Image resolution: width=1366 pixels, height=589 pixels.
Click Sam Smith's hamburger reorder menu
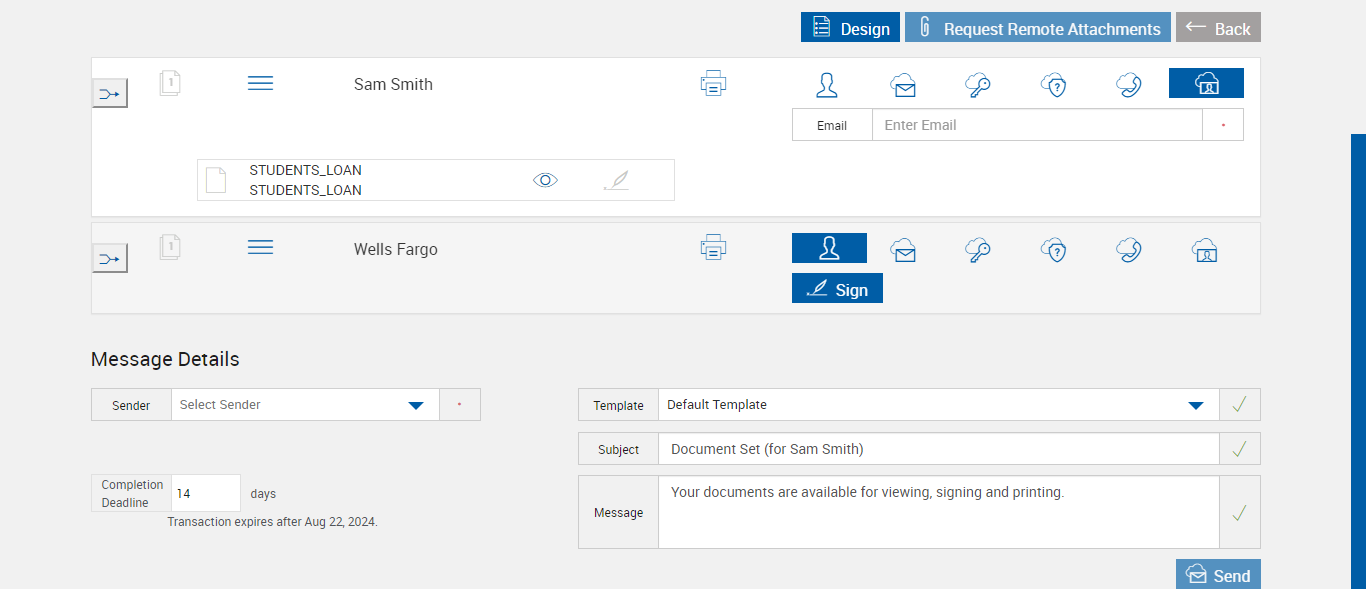[x=260, y=84]
